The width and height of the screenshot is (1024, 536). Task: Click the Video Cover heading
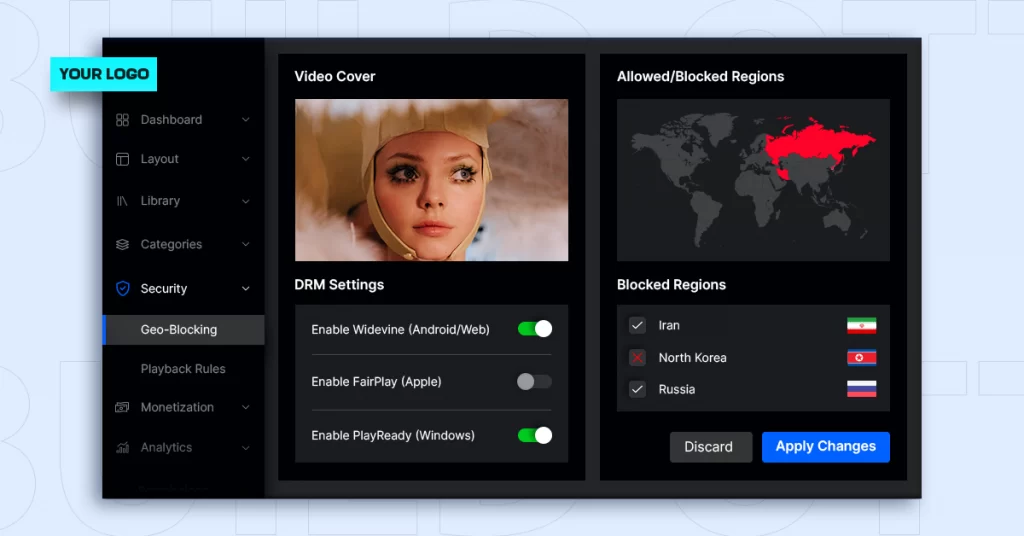334,76
